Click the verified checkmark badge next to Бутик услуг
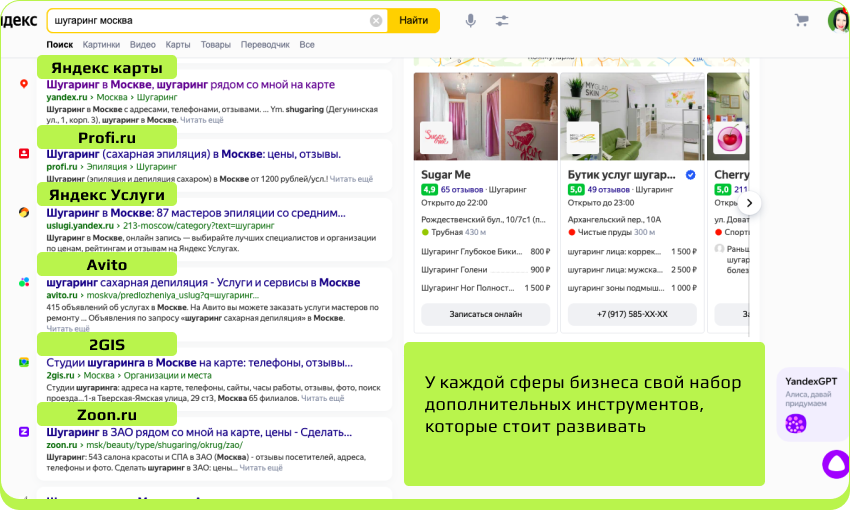This screenshot has height=510, width=850. tap(691, 175)
